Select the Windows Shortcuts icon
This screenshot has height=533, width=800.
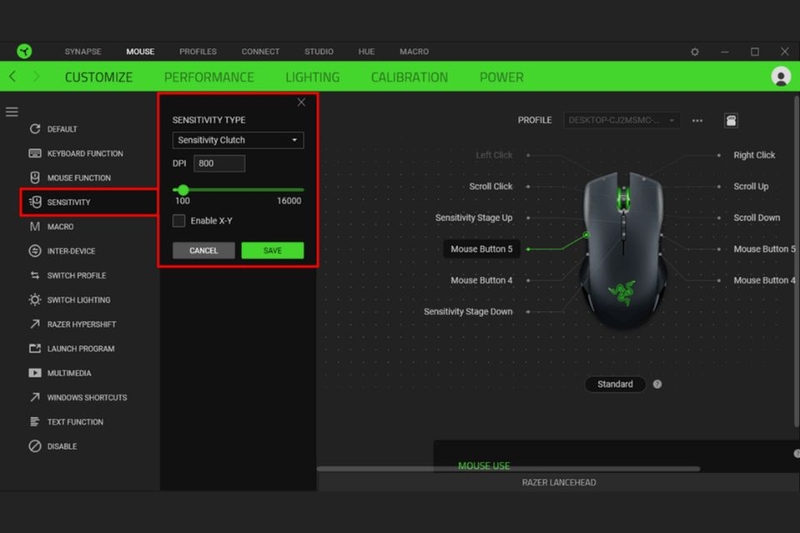35,397
